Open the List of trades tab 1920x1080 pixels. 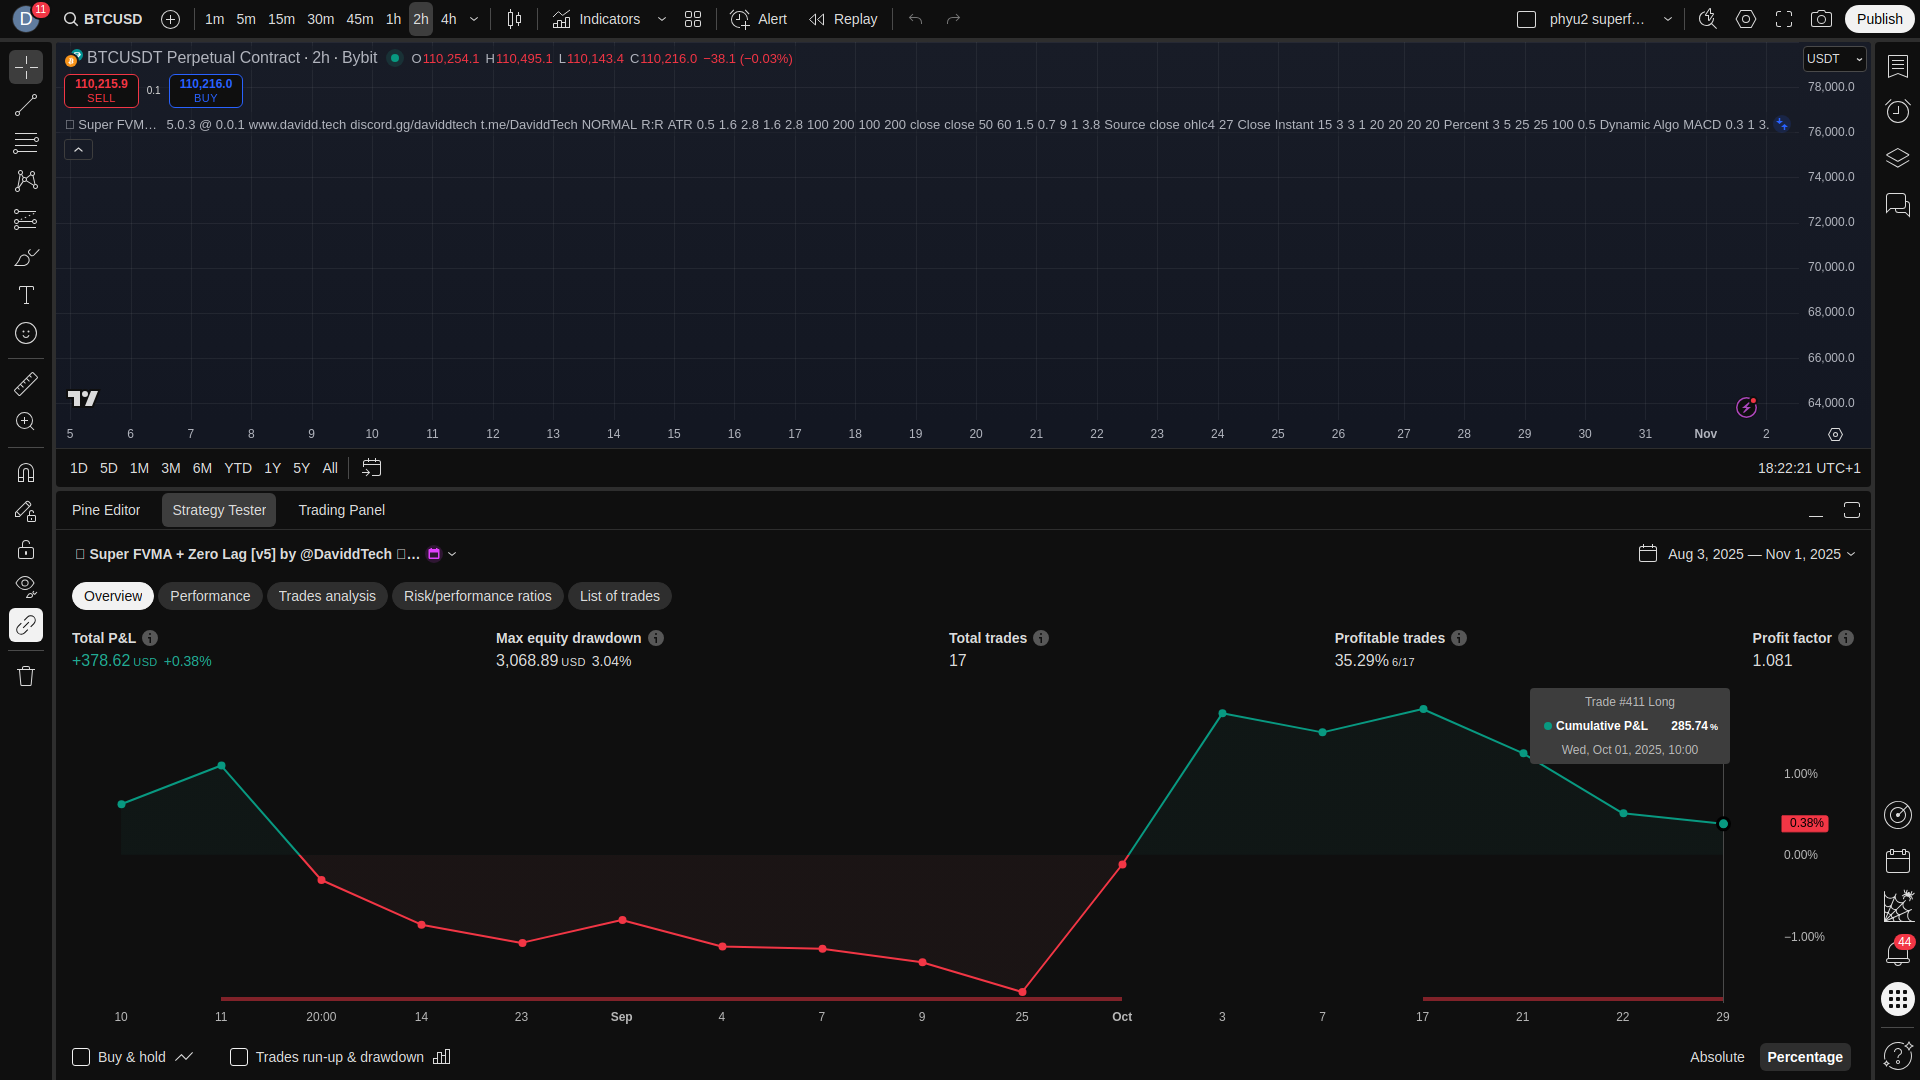pyautogui.click(x=619, y=596)
